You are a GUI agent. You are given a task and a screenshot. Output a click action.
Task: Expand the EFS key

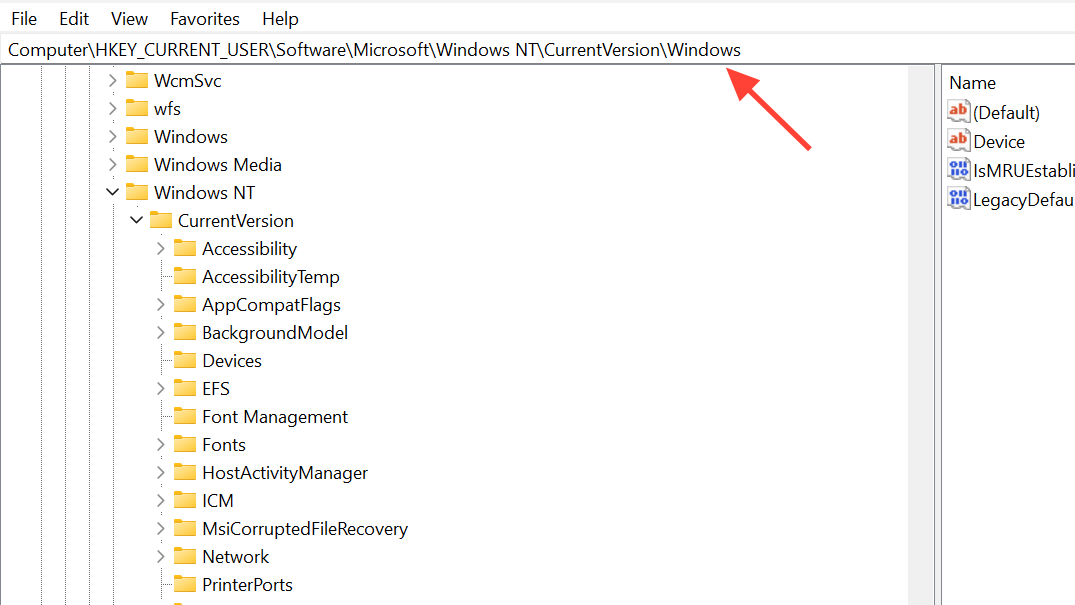tap(160, 388)
